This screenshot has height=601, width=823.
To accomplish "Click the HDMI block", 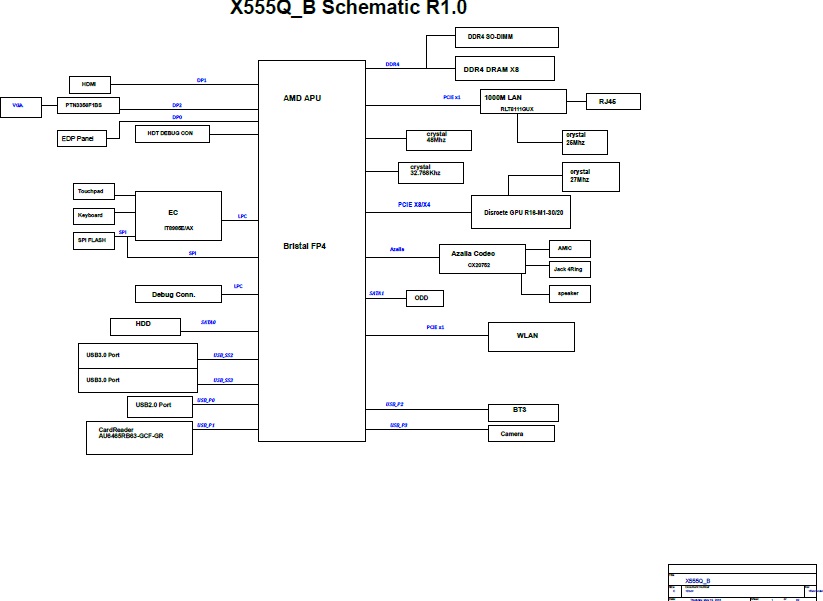I will 90,84.
